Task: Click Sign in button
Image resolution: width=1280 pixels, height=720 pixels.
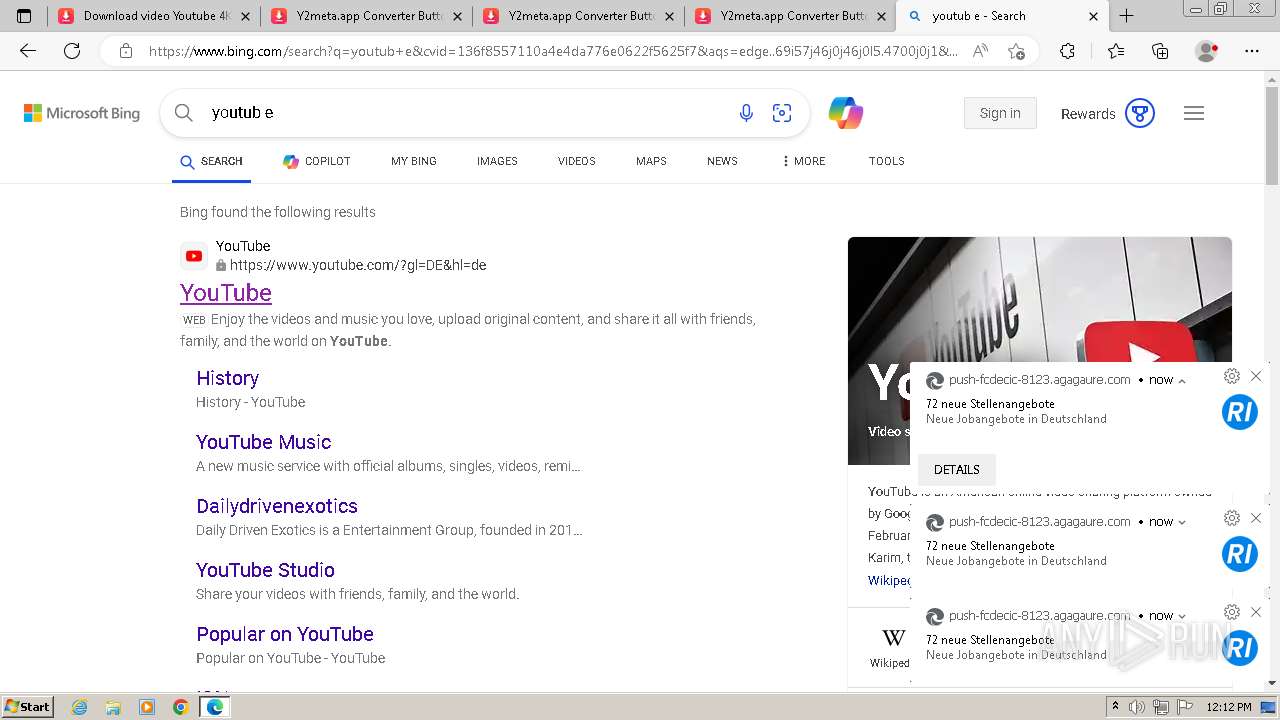Action: [1000, 113]
